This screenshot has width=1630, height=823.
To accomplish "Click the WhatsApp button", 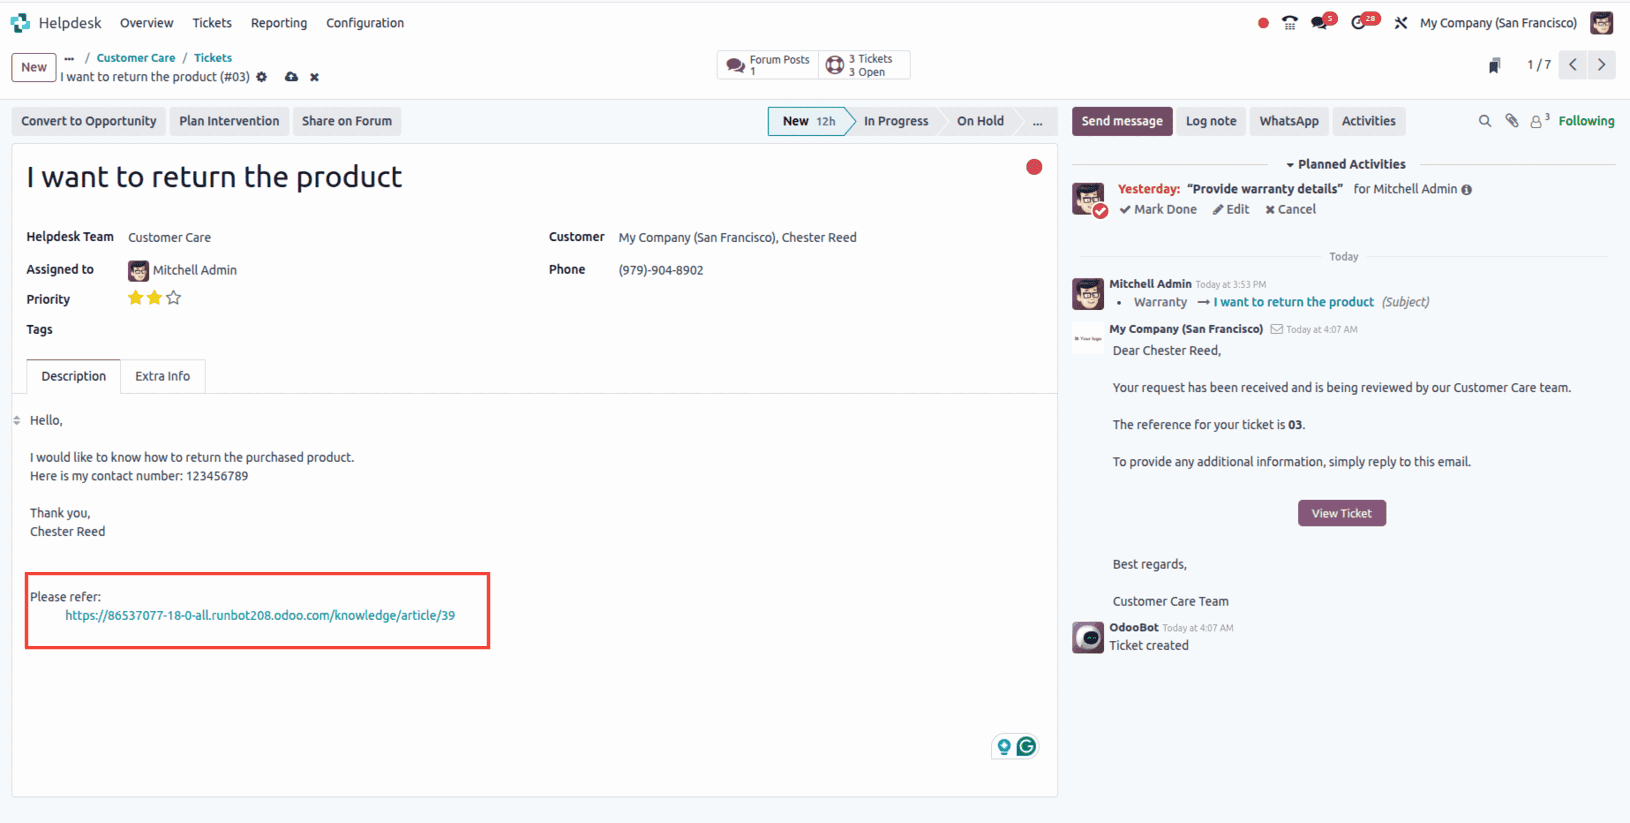I will point(1289,121).
